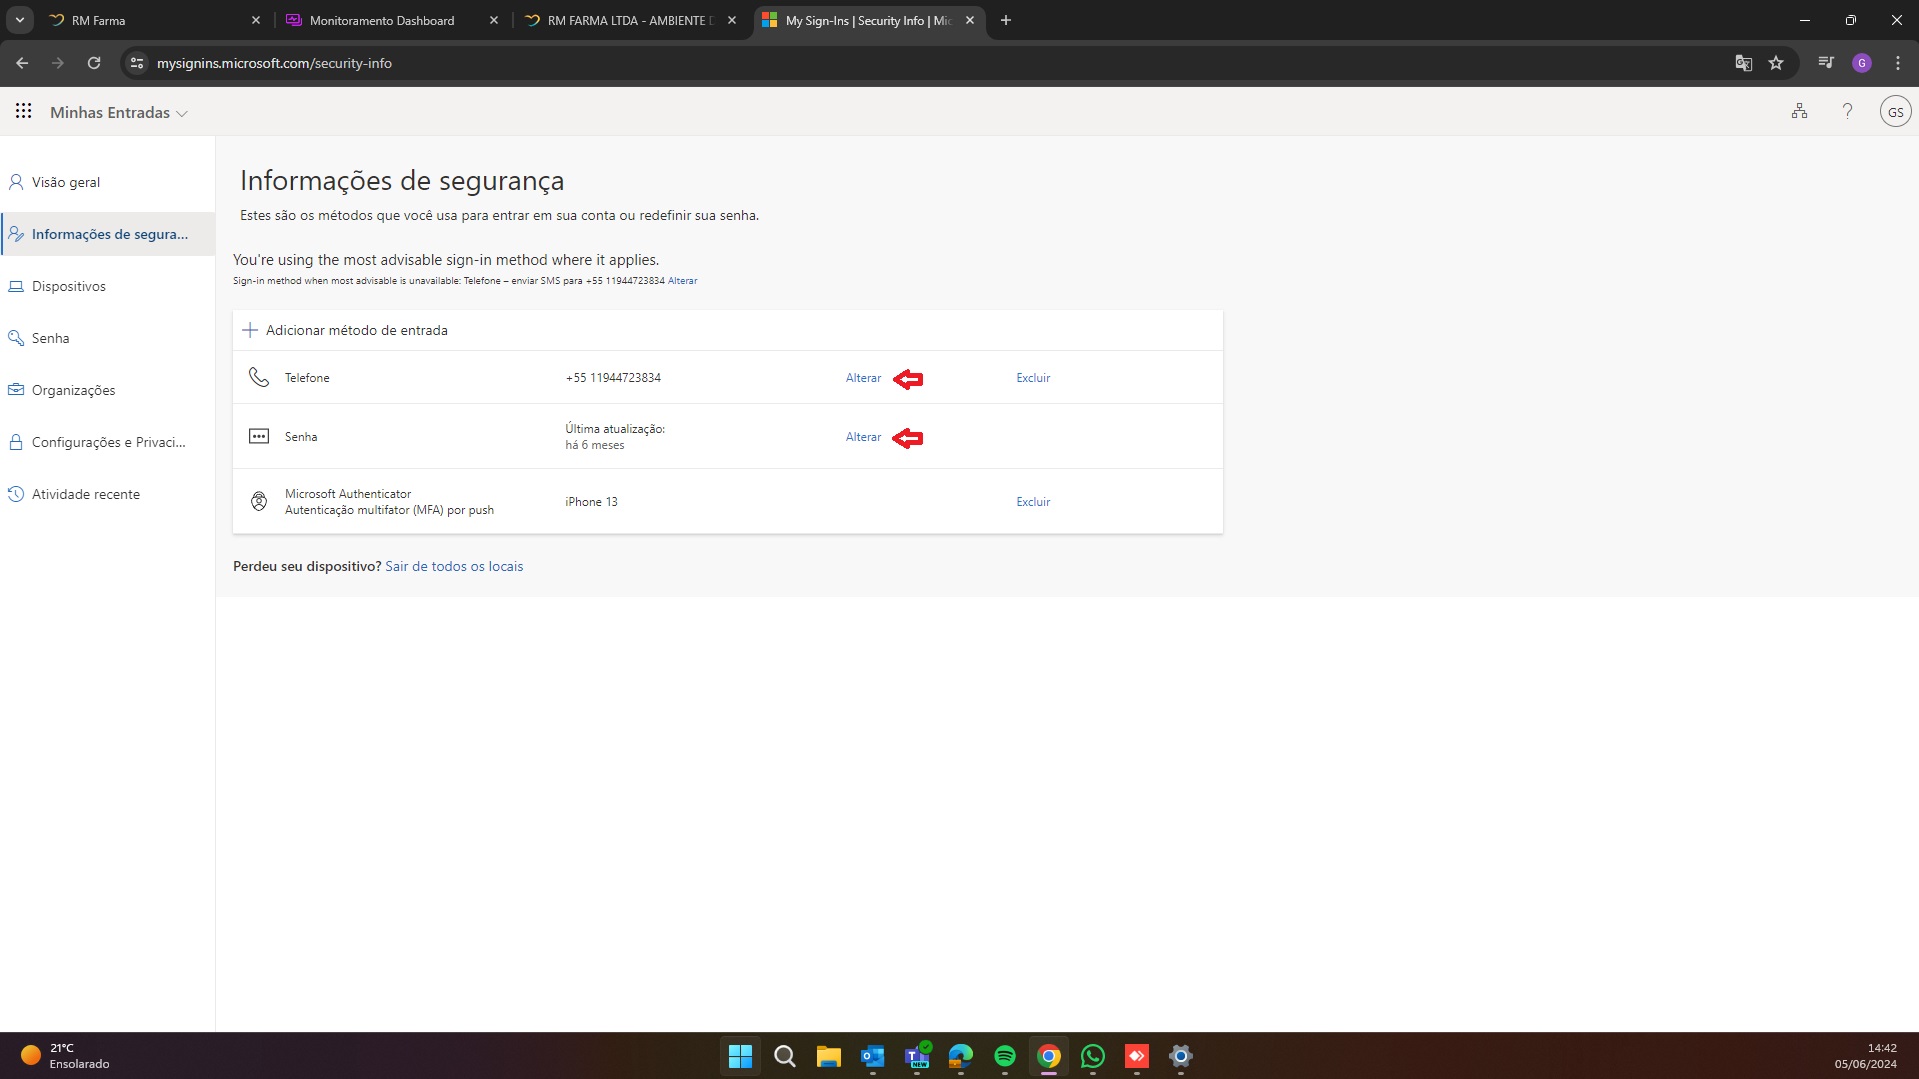Click the organization chart icon in header
Screen dimensions: 1919x1079
[1799, 111]
